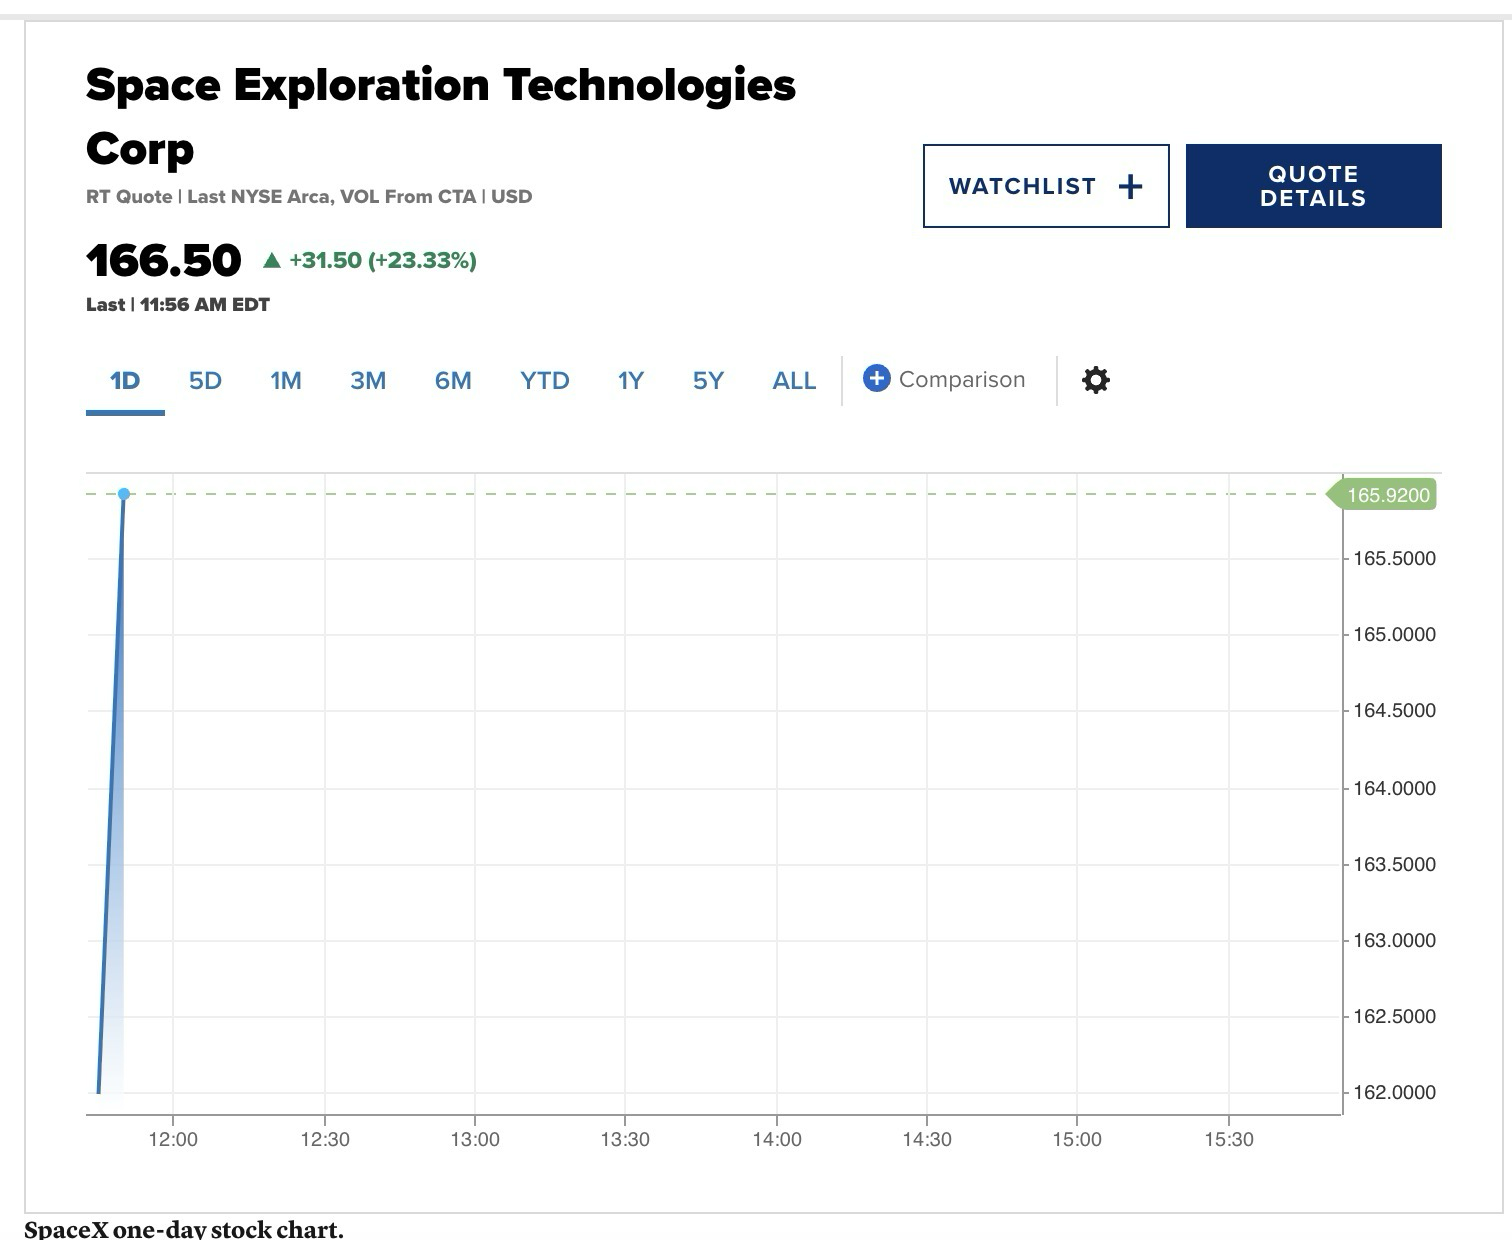Click the 164.5000 price axis label

click(1394, 711)
